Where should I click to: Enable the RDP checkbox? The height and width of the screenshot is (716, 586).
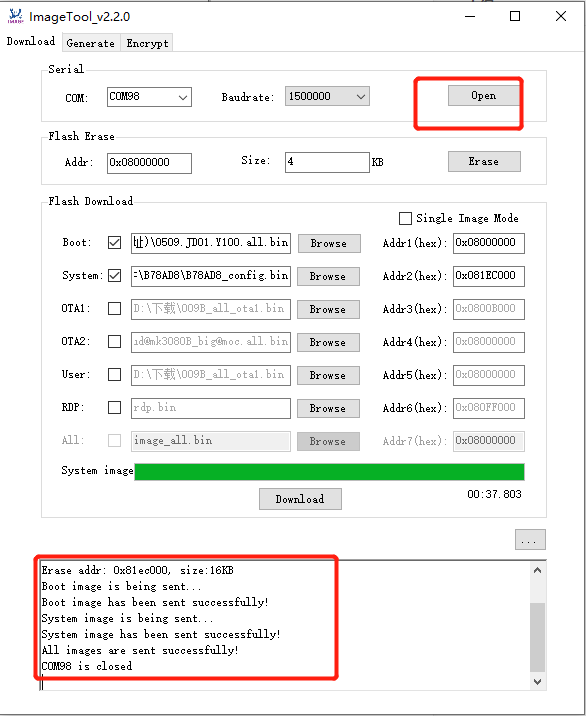click(x=114, y=407)
